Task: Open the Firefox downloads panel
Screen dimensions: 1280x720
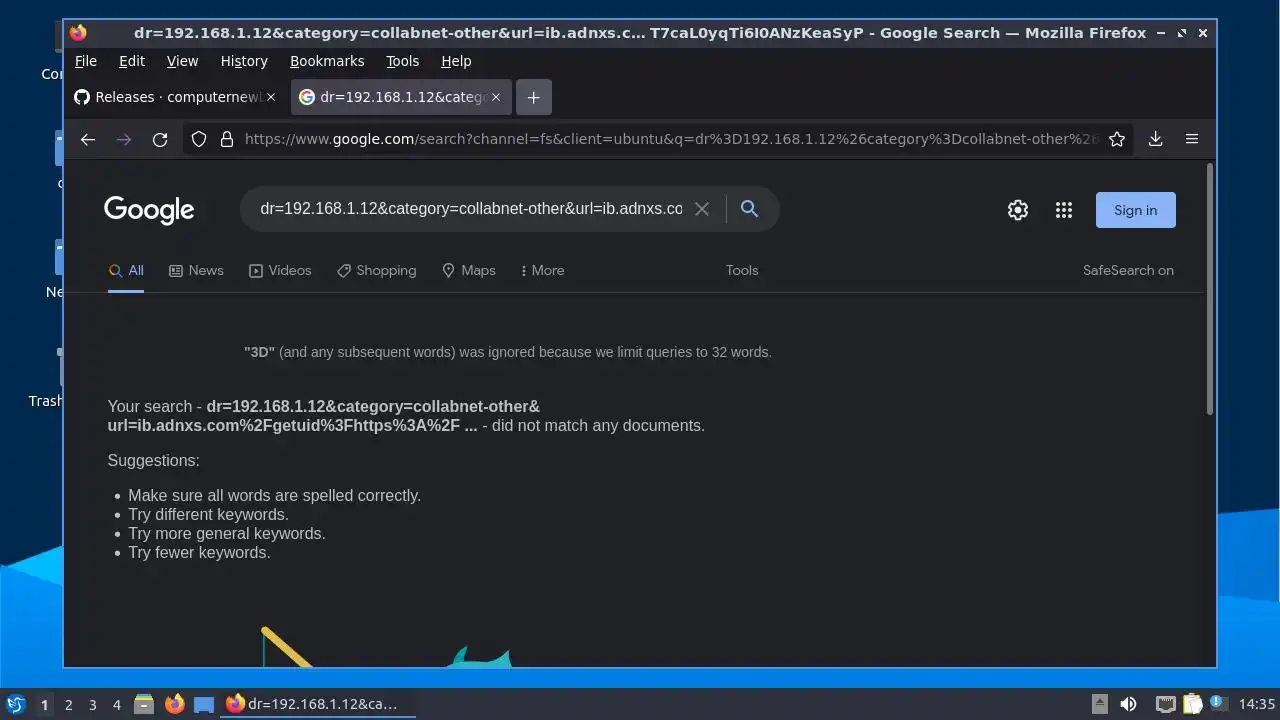Action: point(1155,139)
